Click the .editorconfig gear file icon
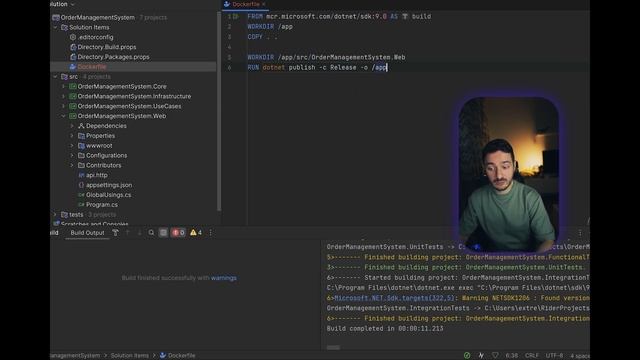 tap(73, 37)
